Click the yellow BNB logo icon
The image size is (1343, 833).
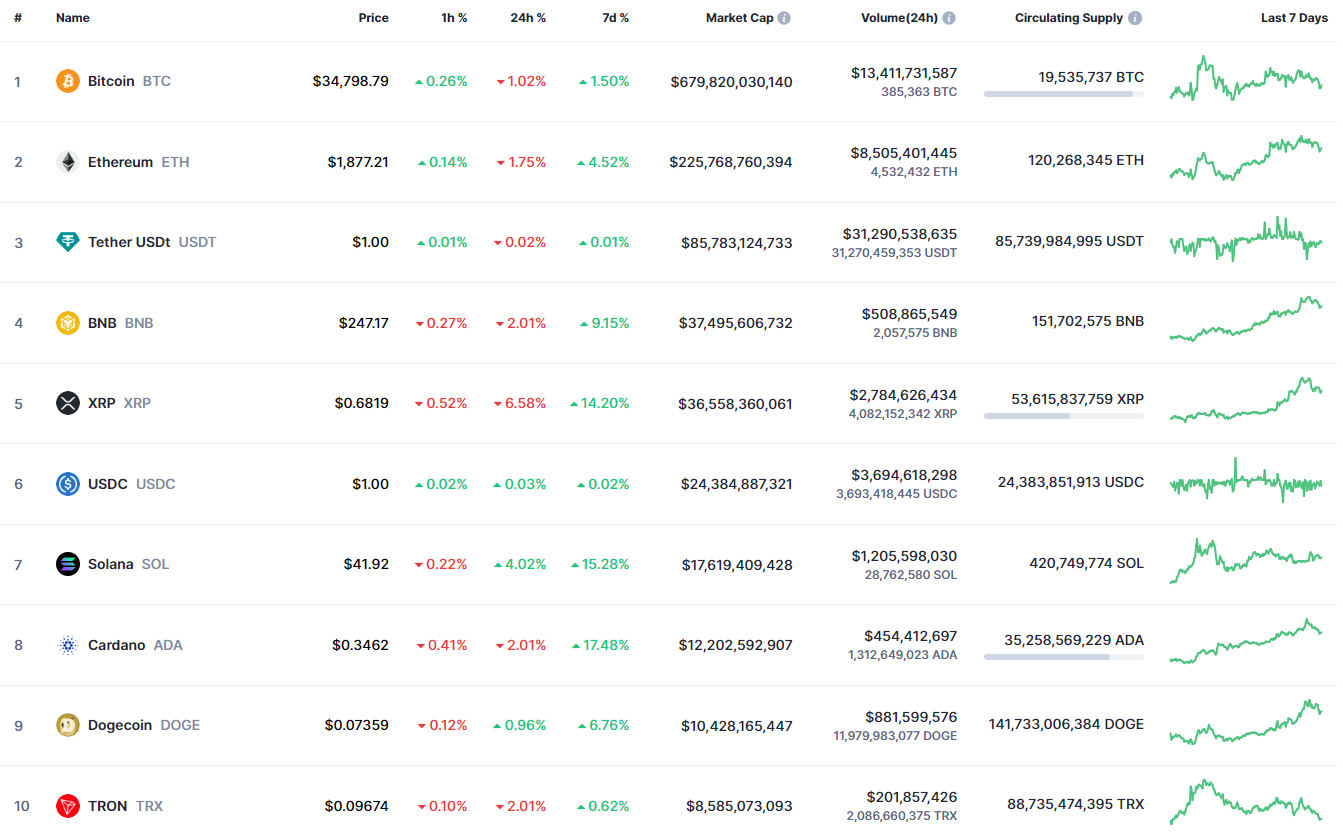[x=68, y=323]
